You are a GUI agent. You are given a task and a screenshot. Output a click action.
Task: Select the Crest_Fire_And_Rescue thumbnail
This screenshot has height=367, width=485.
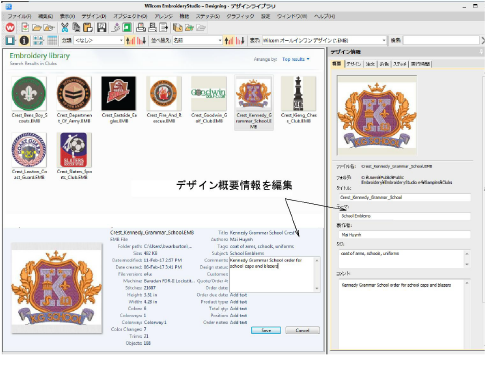pos(164,94)
